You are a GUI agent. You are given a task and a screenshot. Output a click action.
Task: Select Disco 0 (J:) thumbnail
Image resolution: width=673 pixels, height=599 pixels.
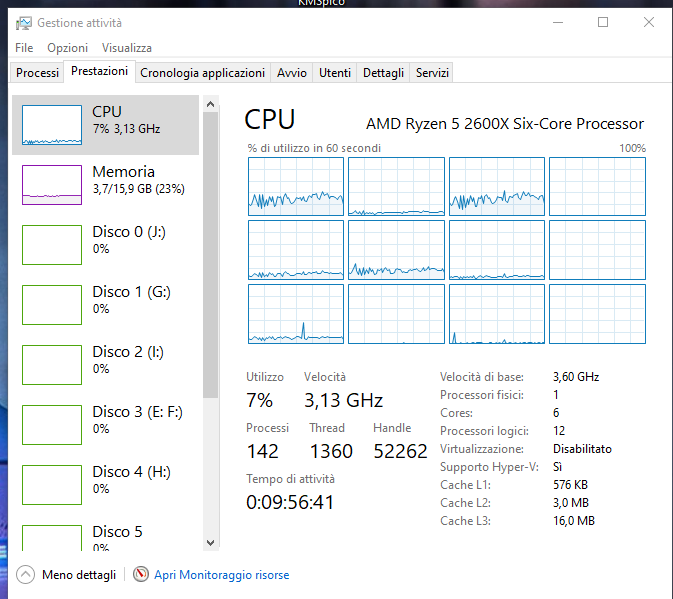coord(52,245)
